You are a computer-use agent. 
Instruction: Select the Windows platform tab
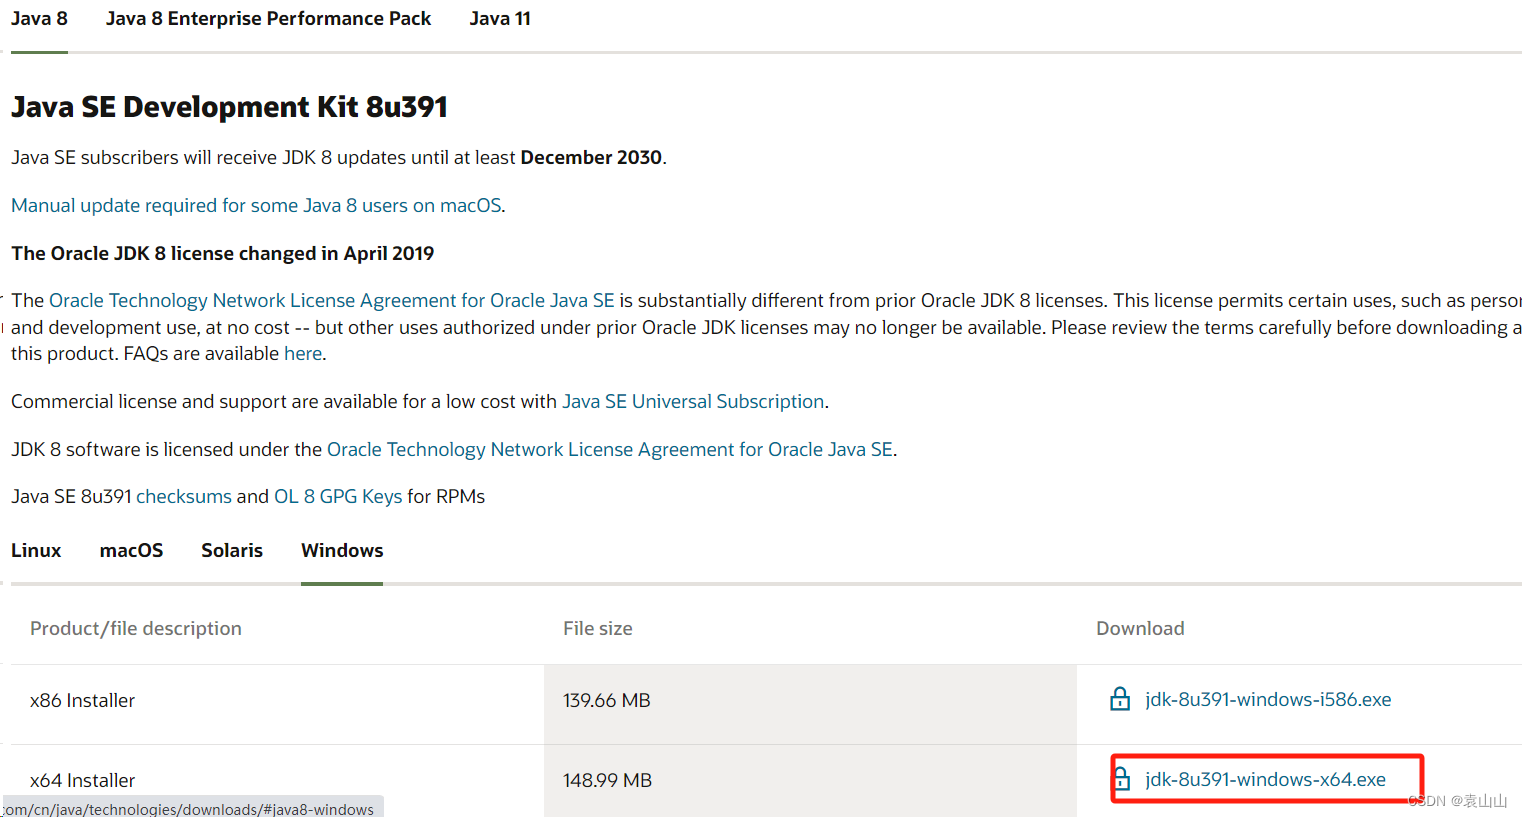tap(342, 551)
